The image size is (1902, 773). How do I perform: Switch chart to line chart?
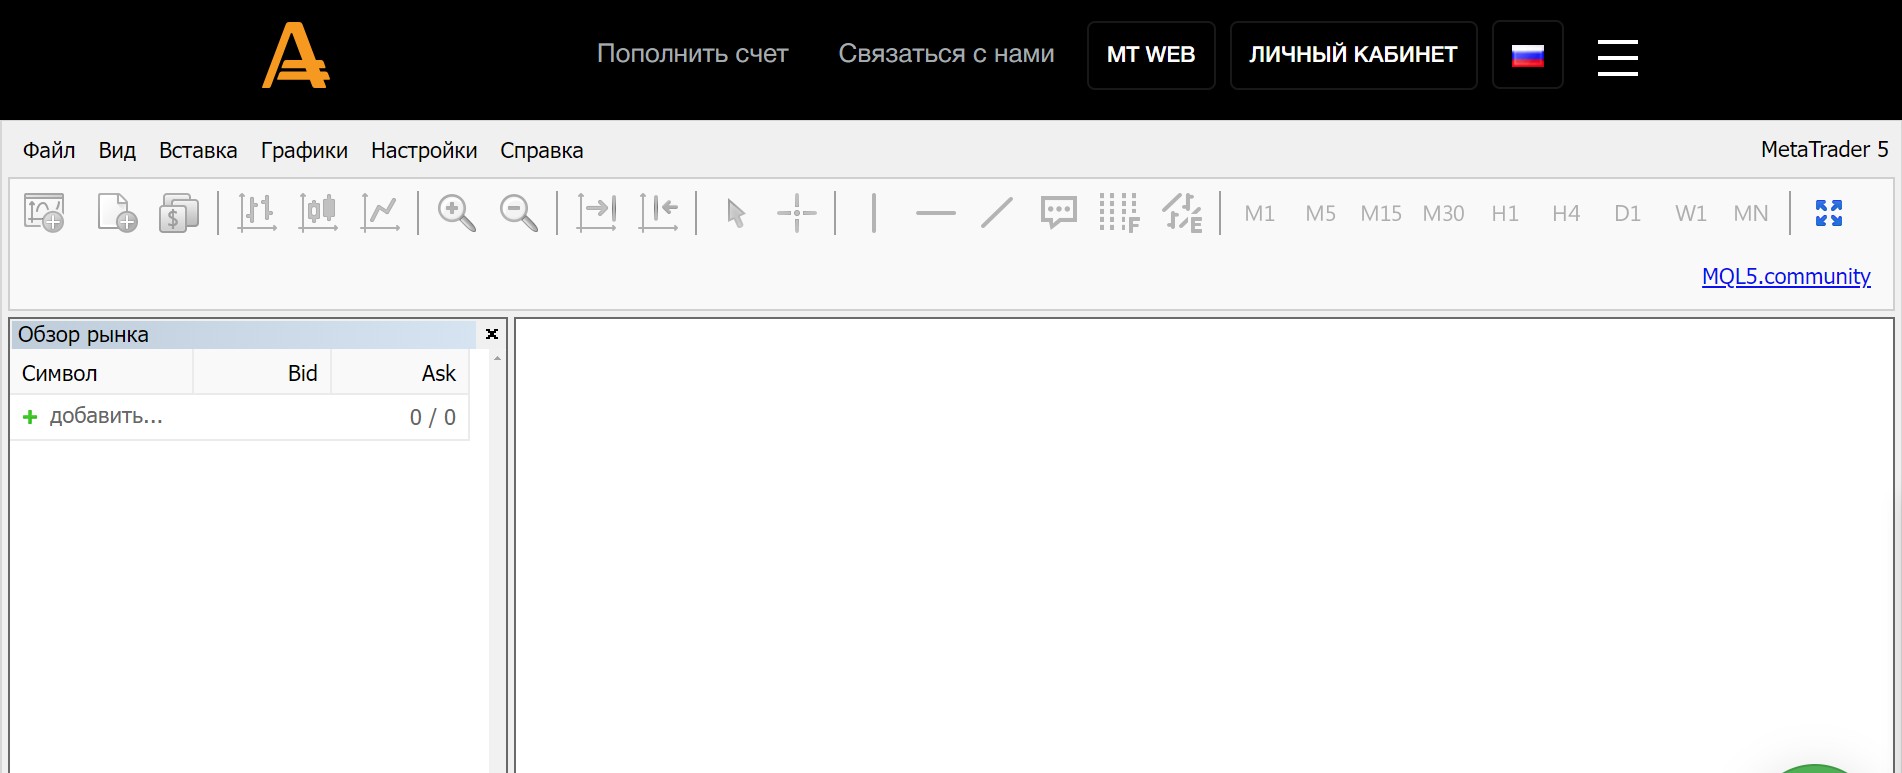(380, 212)
